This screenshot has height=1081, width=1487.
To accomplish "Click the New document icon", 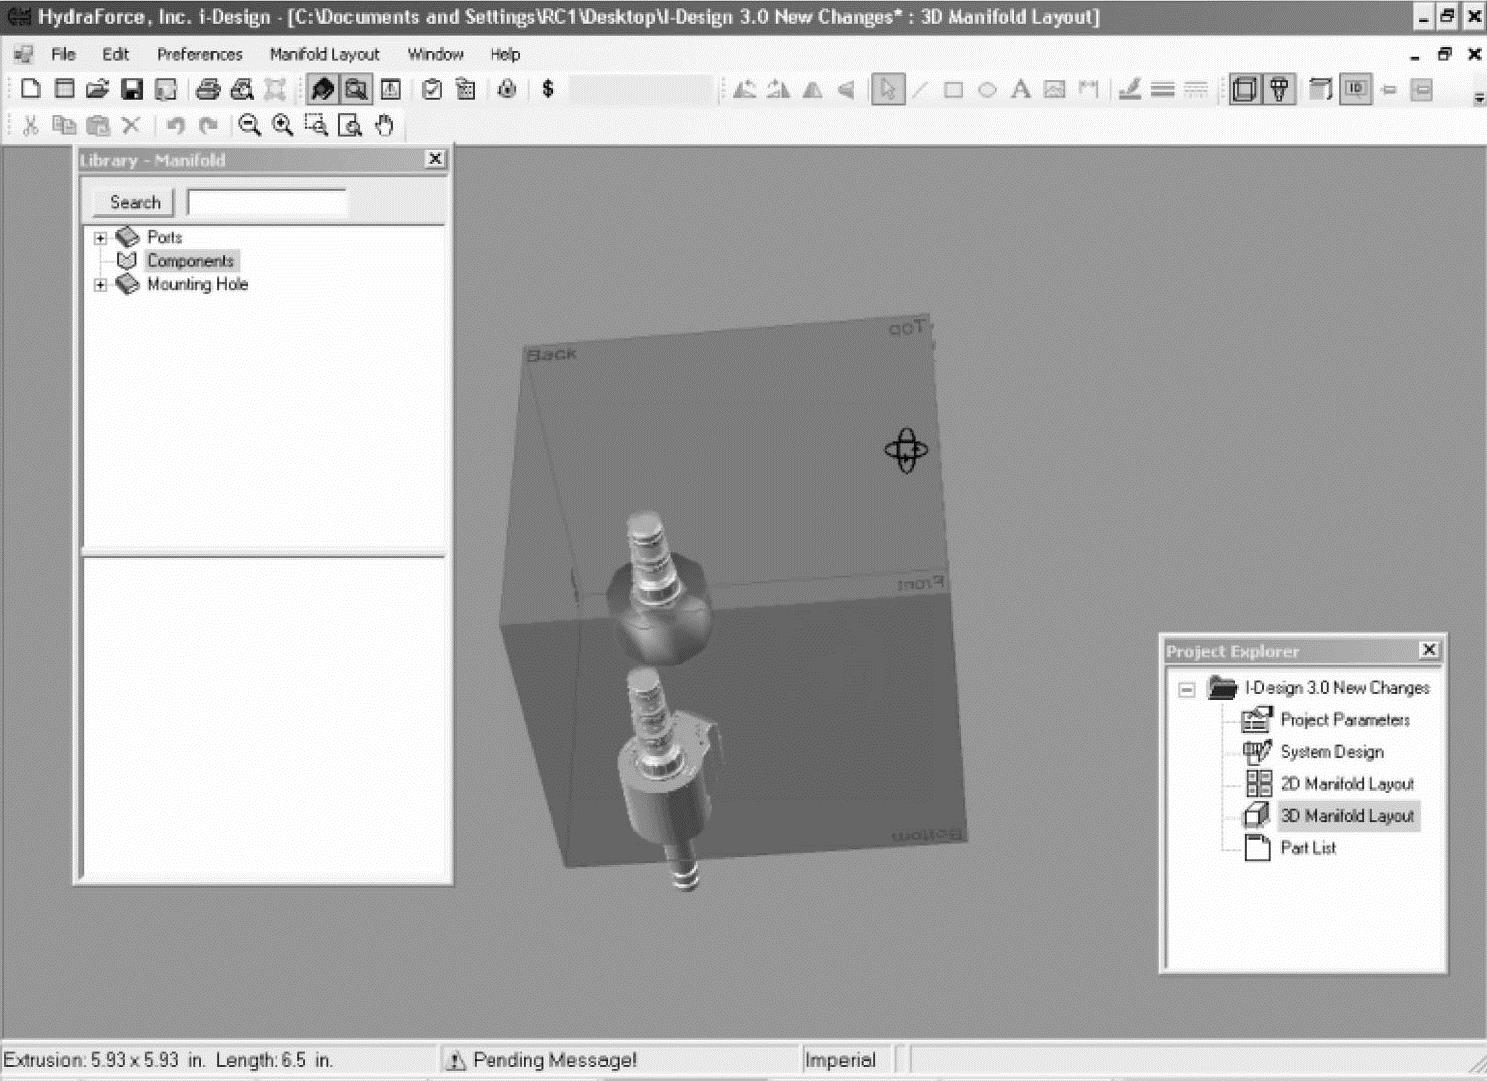I will (x=31, y=89).
